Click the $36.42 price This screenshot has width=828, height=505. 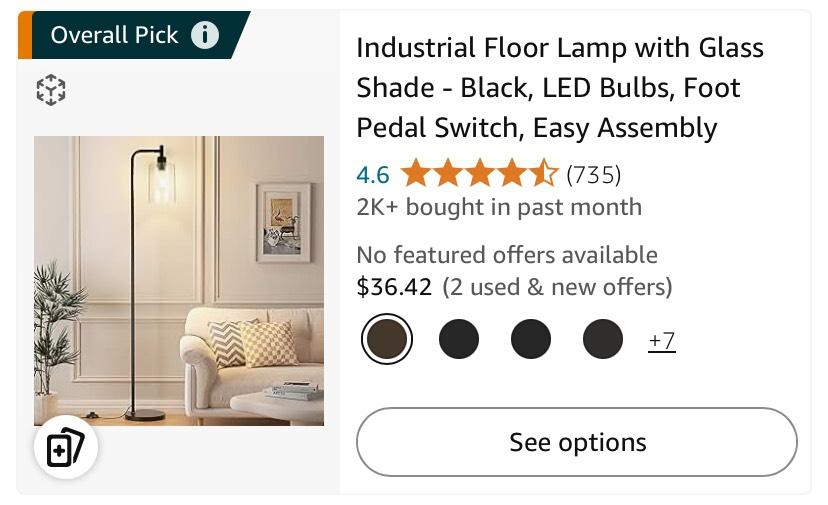tap(394, 287)
